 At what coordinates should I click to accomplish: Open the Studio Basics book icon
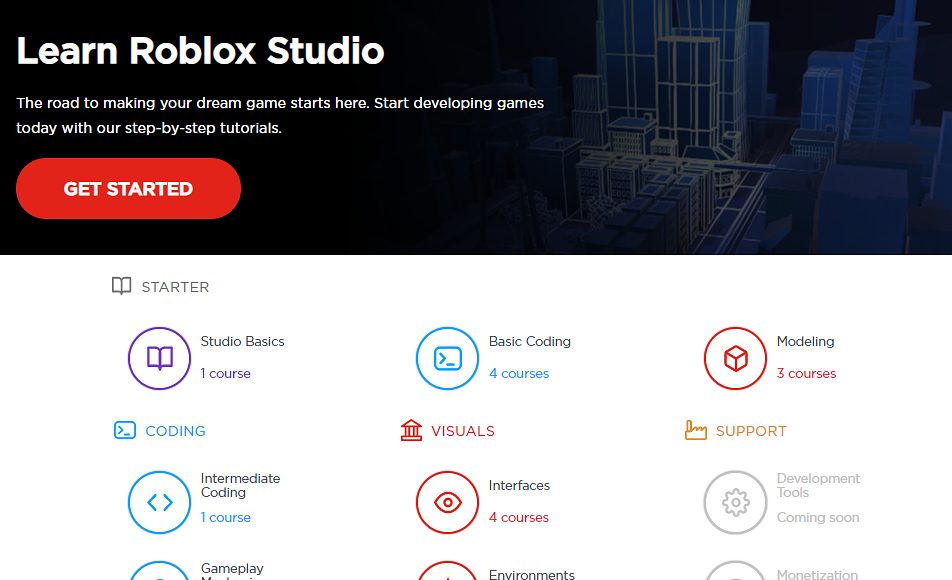(160, 358)
